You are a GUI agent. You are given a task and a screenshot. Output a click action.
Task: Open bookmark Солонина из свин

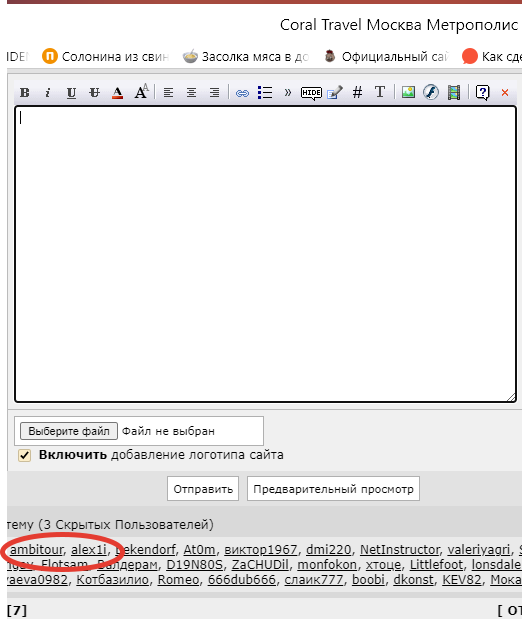106,56
